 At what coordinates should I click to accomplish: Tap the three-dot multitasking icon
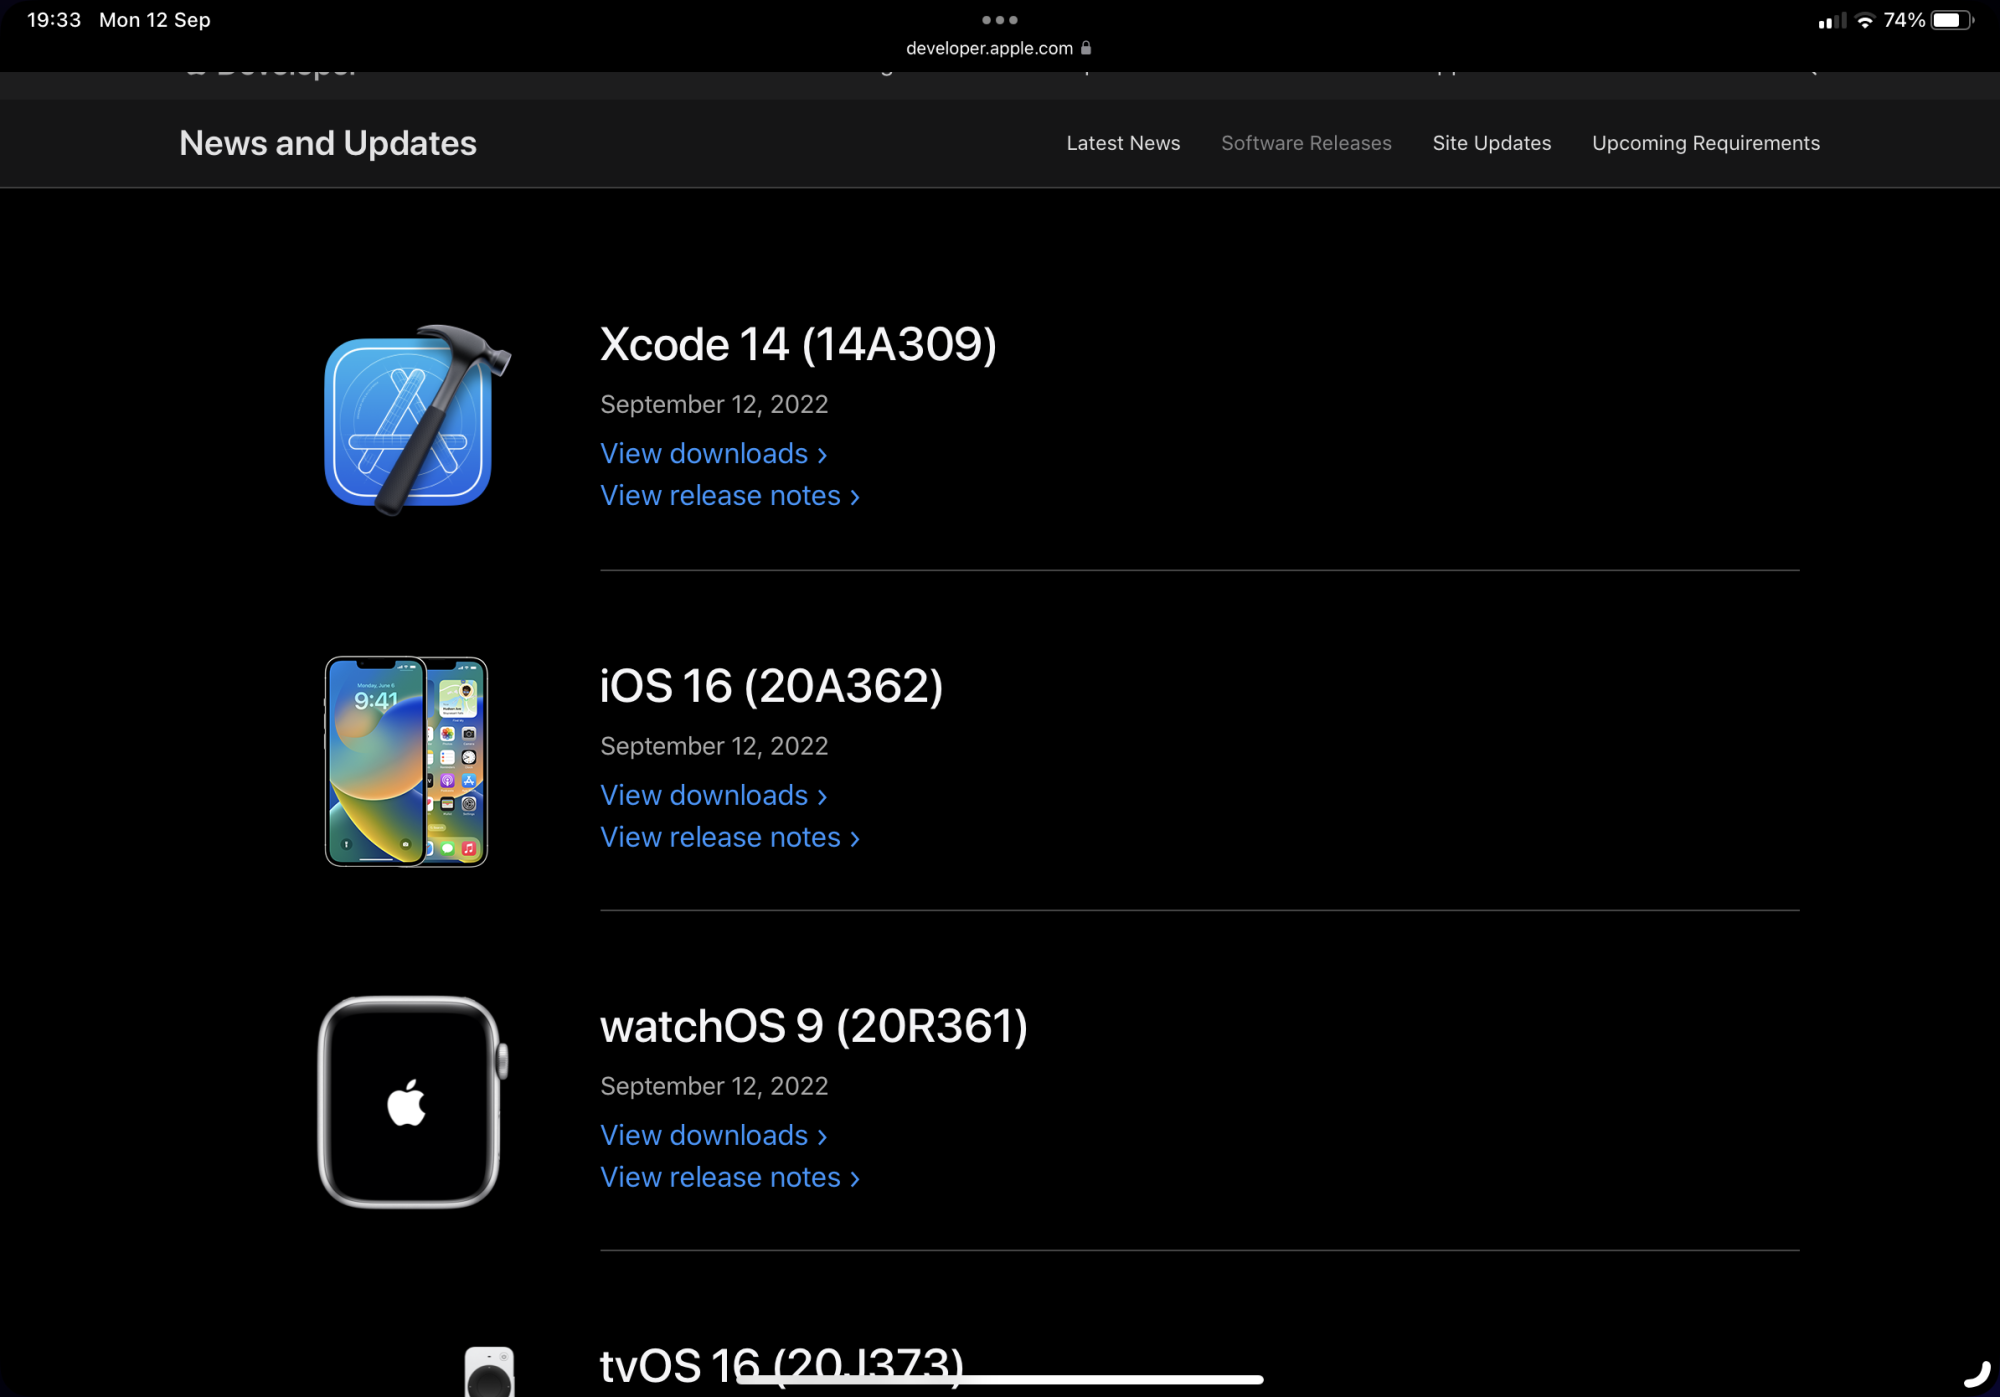click(999, 20)
